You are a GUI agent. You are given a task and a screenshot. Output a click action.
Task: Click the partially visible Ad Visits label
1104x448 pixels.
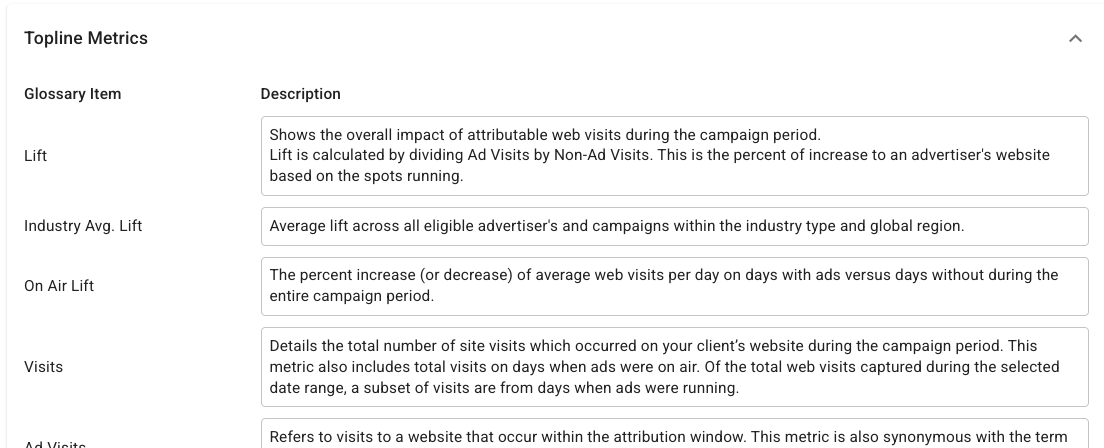55,443
